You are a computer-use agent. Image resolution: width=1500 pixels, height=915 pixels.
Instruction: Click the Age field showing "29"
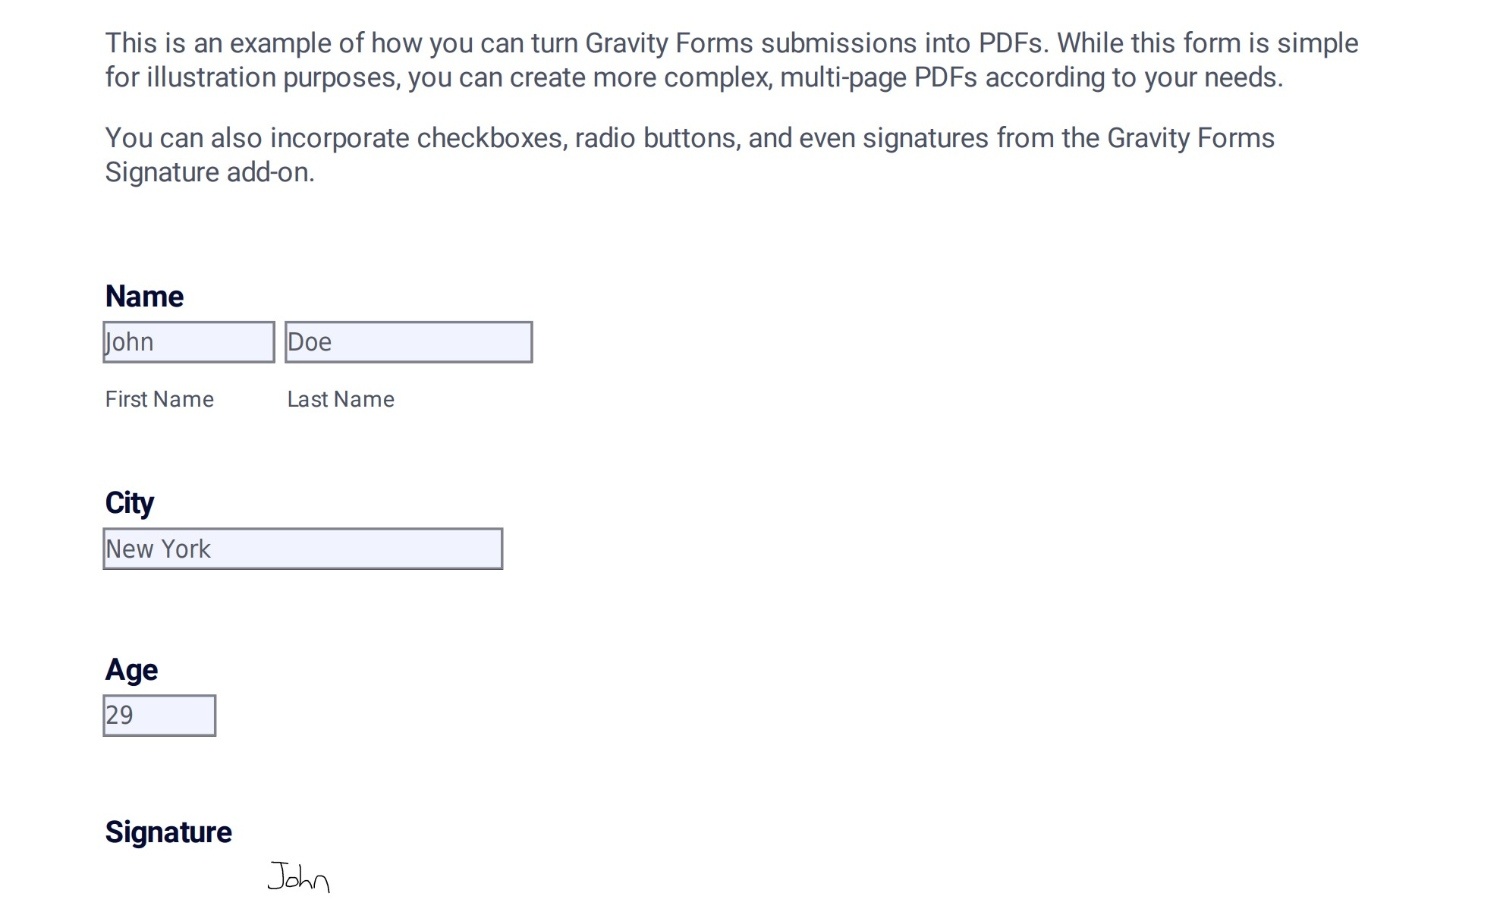coord(158,714)
